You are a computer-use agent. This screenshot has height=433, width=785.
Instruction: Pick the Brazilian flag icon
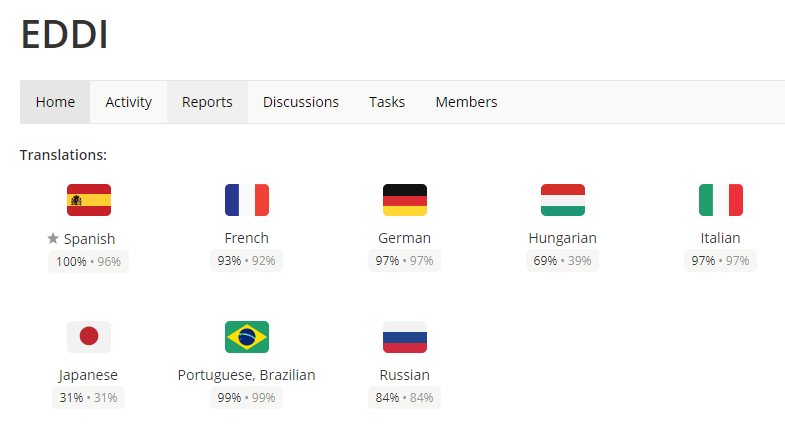tap(247, 337)
